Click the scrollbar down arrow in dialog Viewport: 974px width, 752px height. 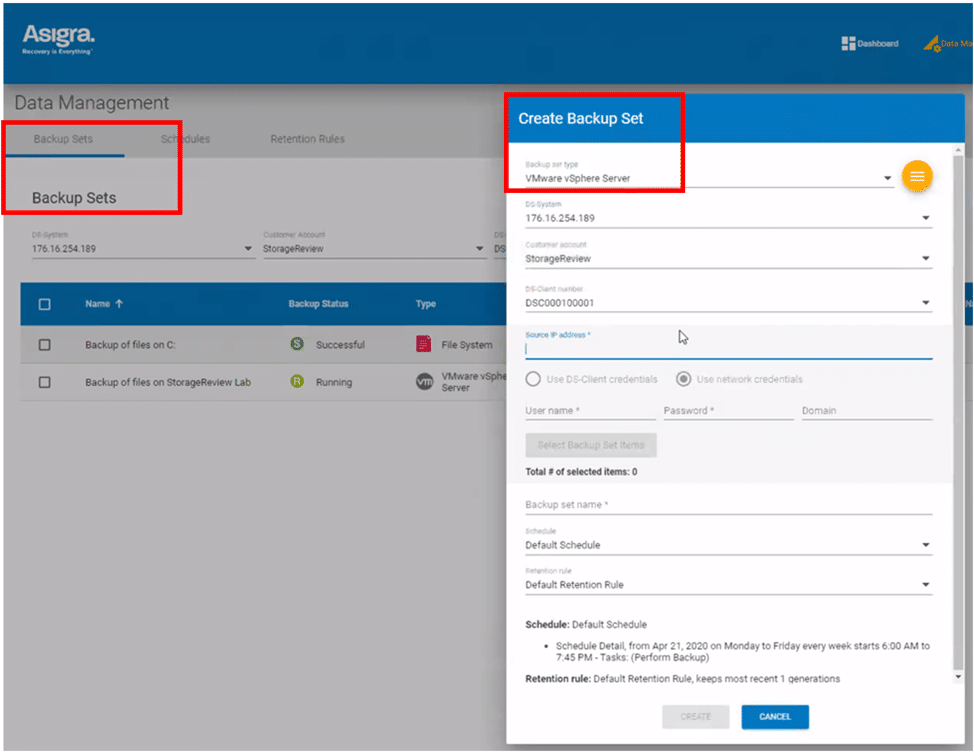pos(958,676)
